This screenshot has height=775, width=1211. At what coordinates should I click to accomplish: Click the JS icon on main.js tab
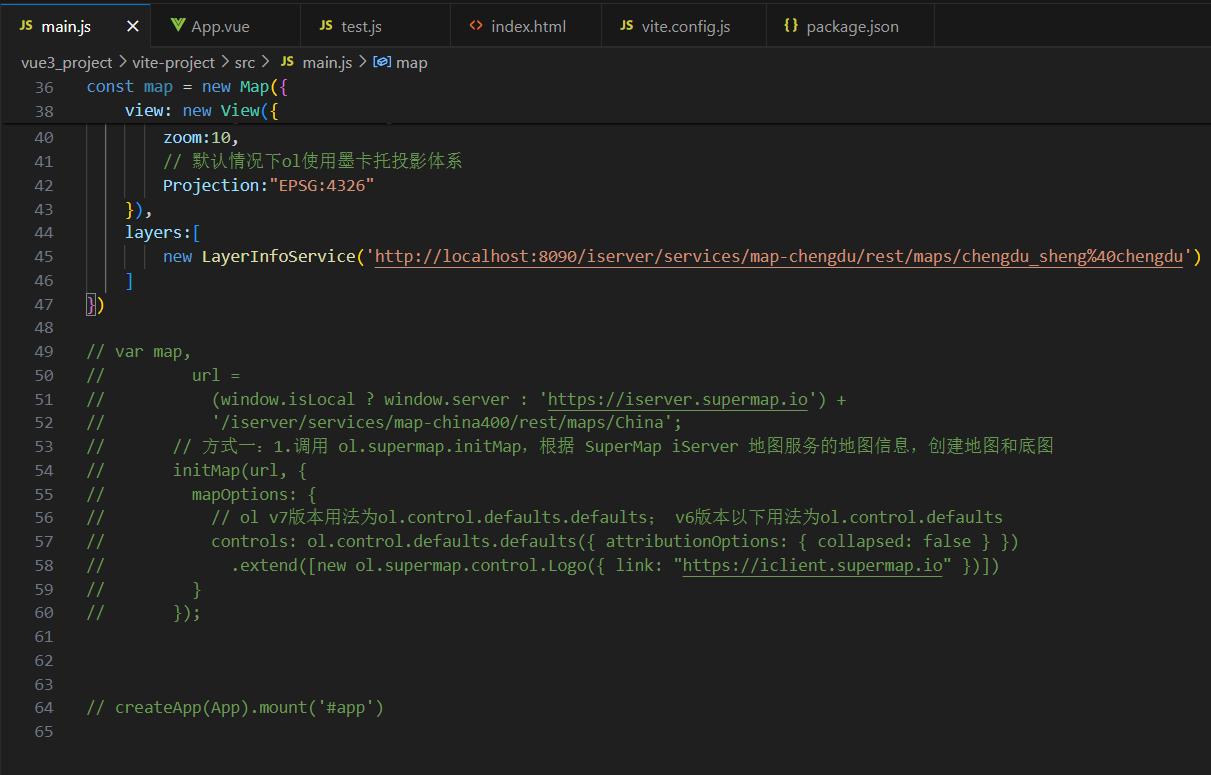tap(26, 26)
